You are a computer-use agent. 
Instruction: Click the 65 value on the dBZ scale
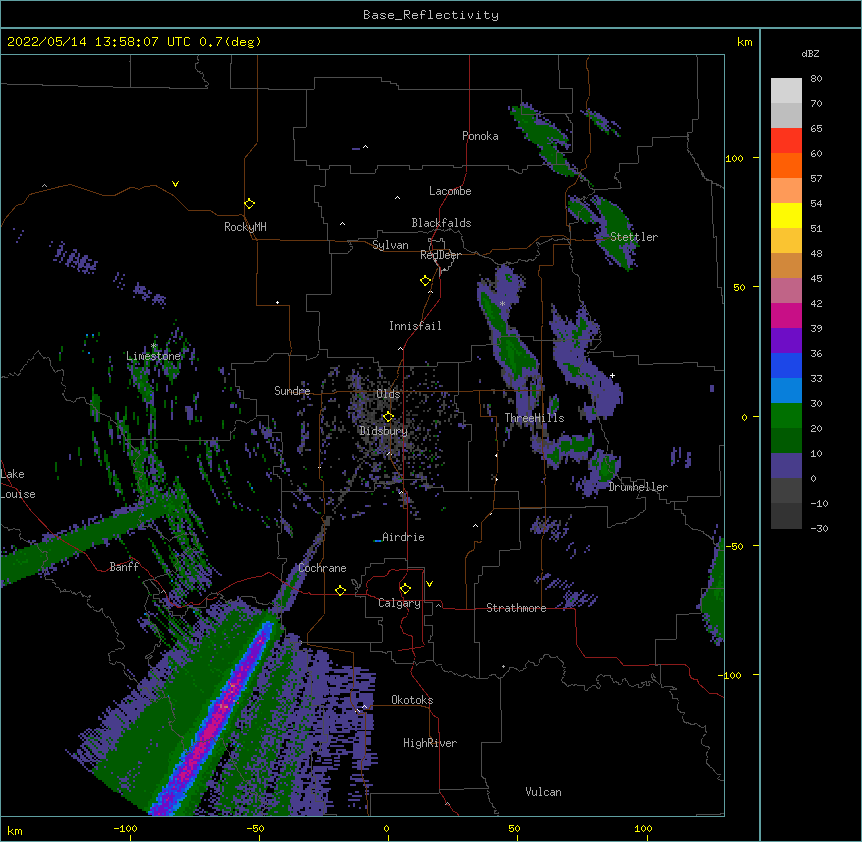pyautogui.click(x=816, y=129)
